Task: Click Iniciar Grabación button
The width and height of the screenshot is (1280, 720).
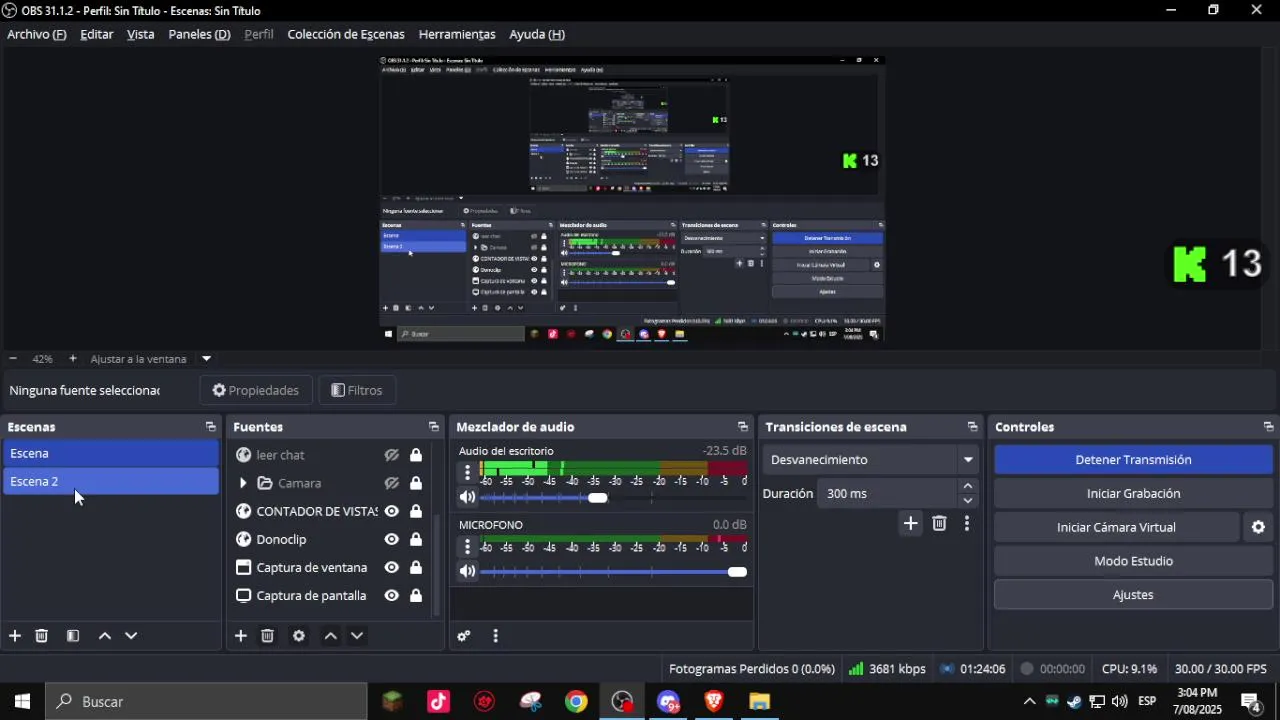Action: [x=1133, y=493]
